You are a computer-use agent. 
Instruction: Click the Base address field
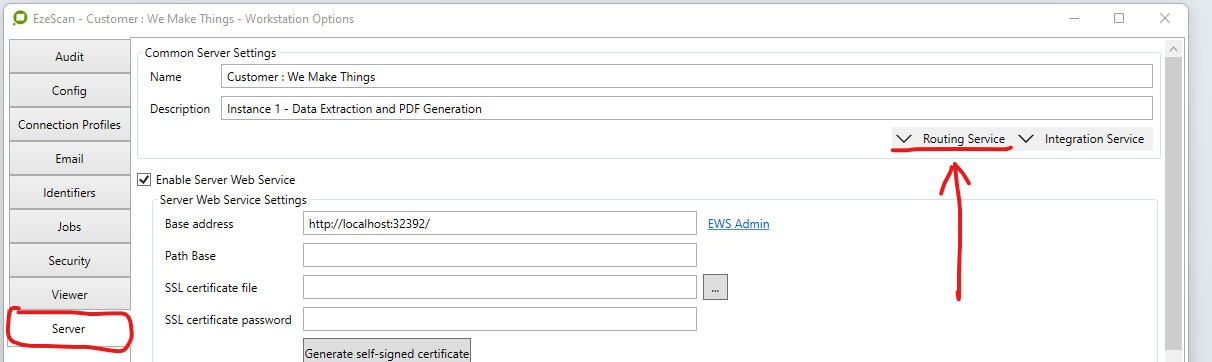point(499,224)
